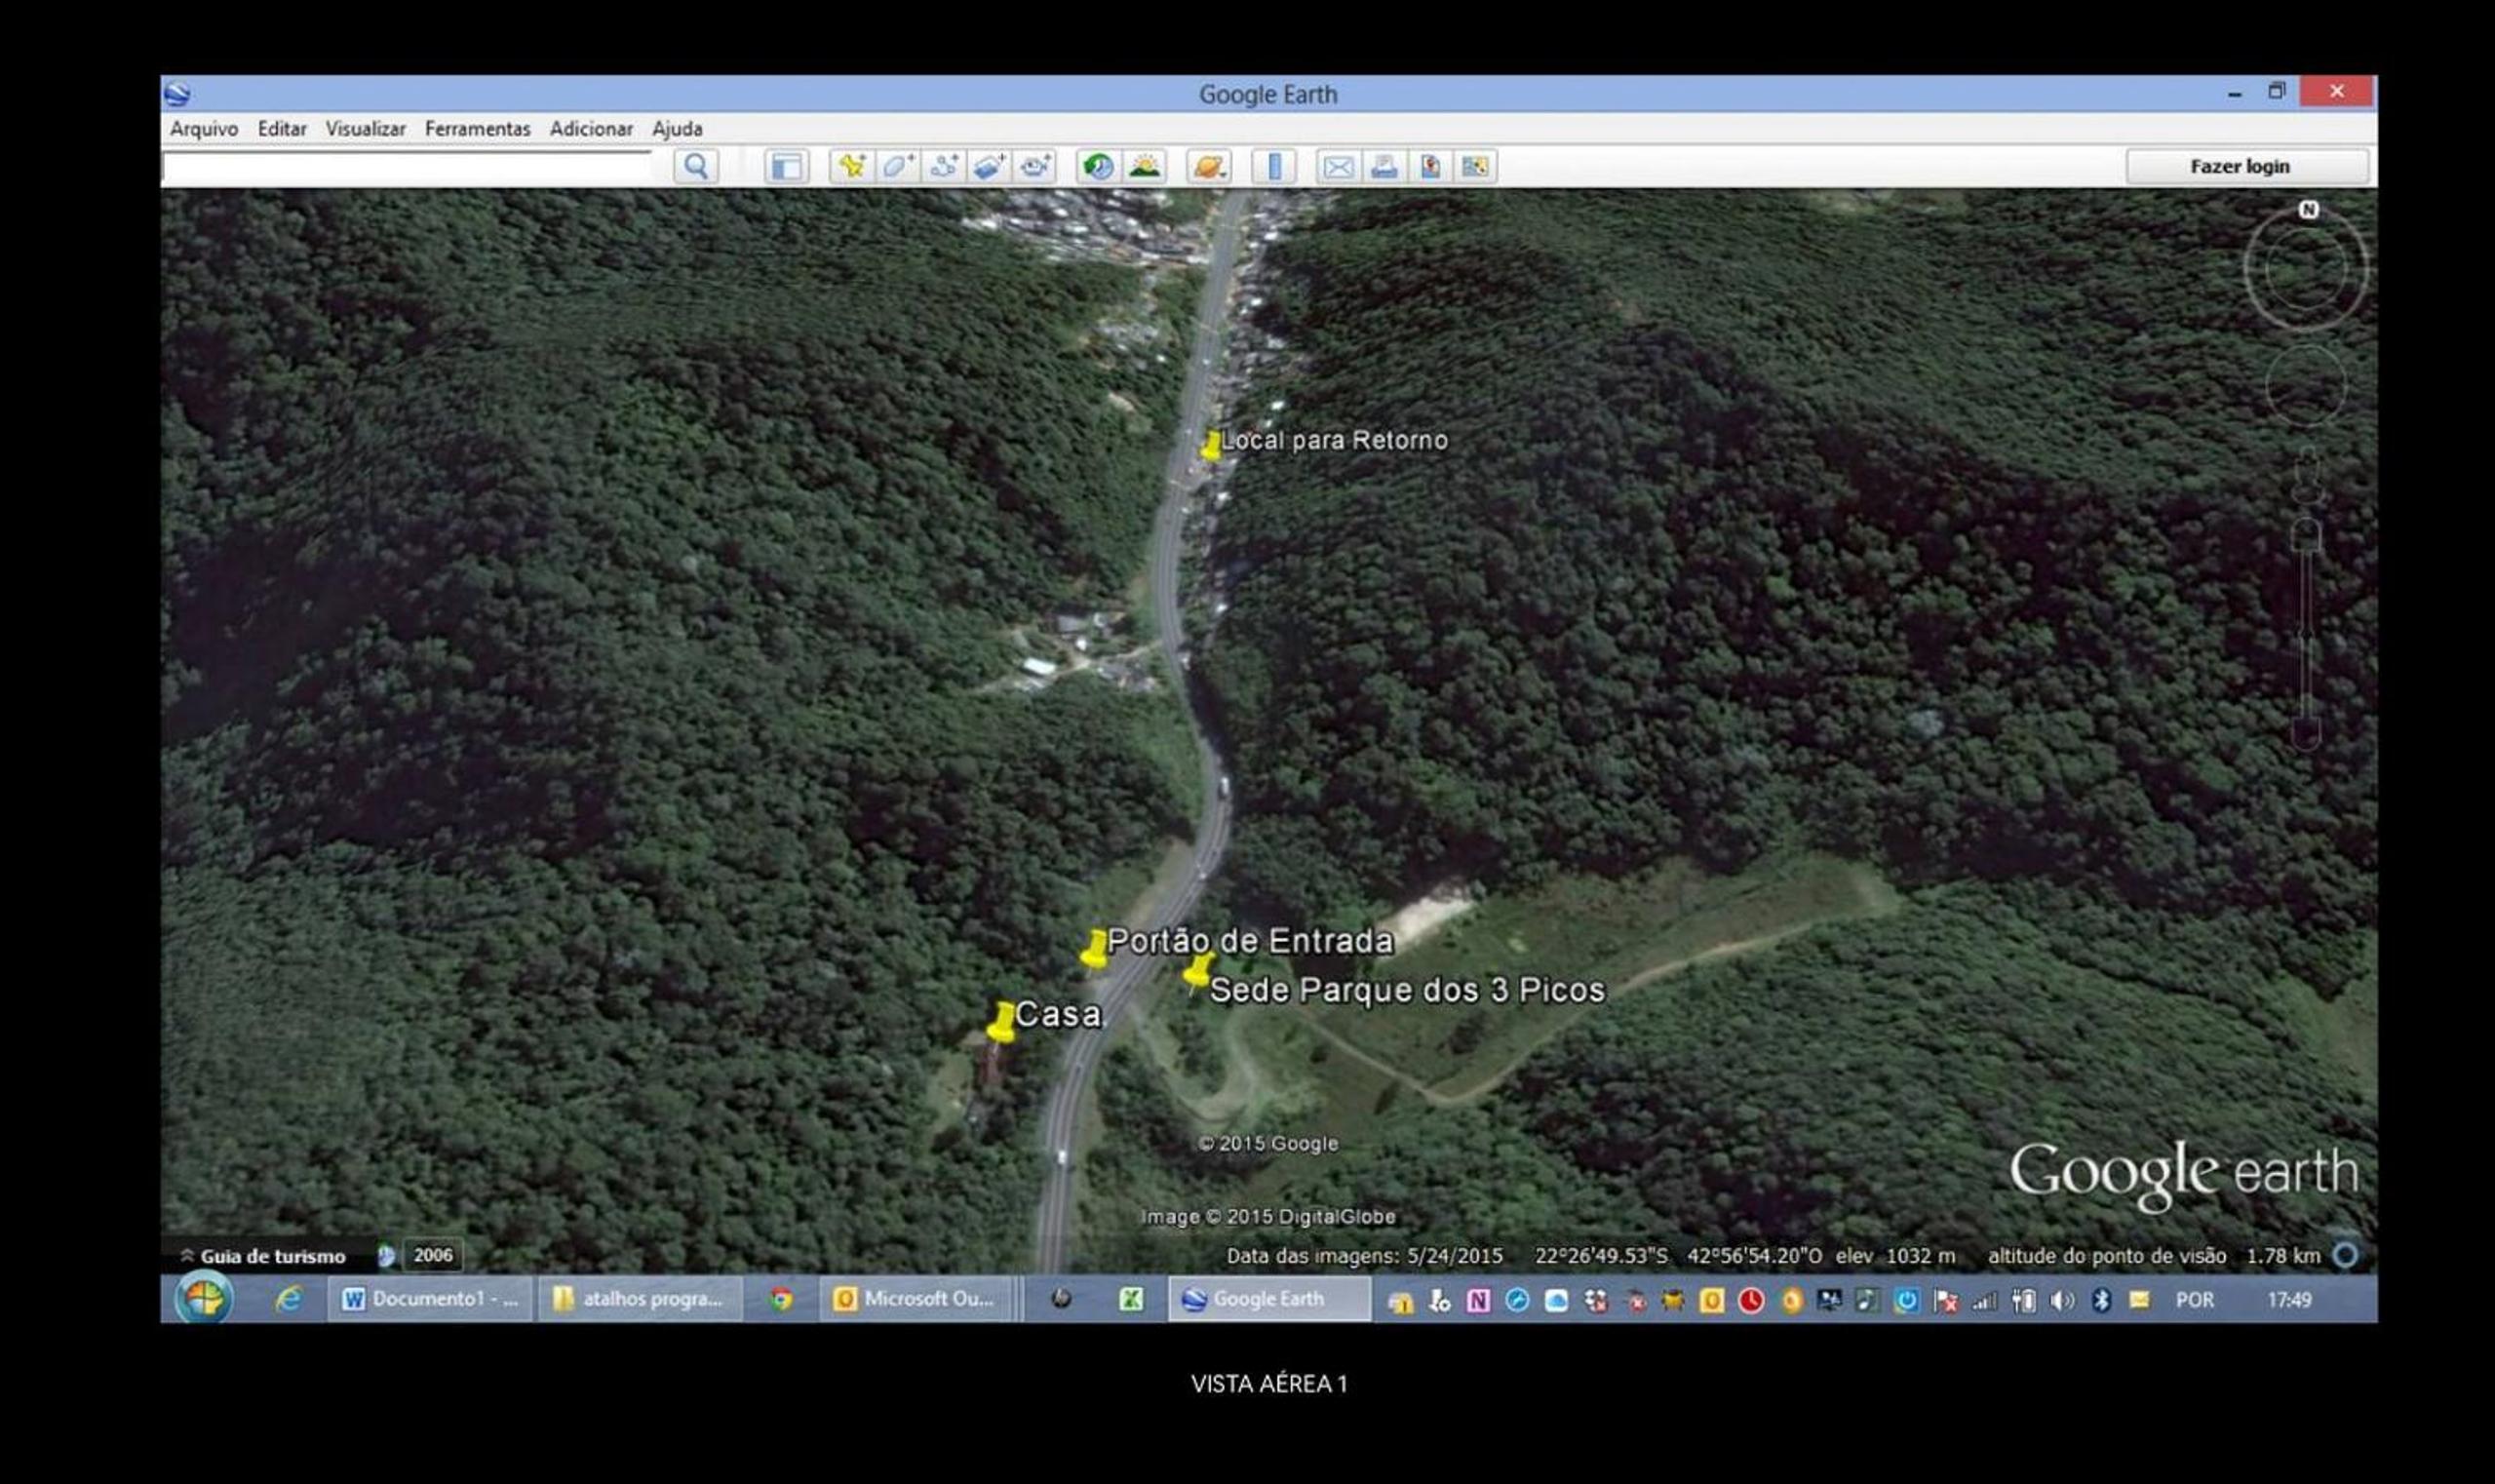Click the streaming status ring indicator

(x=2345, y=1255)
